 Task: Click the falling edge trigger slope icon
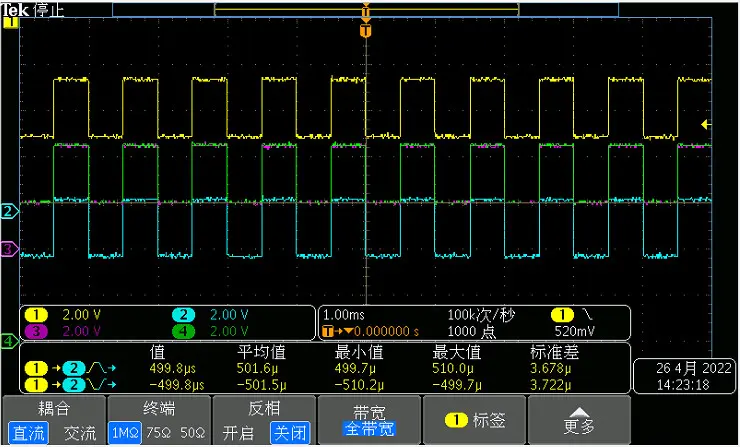click(589, 315)
